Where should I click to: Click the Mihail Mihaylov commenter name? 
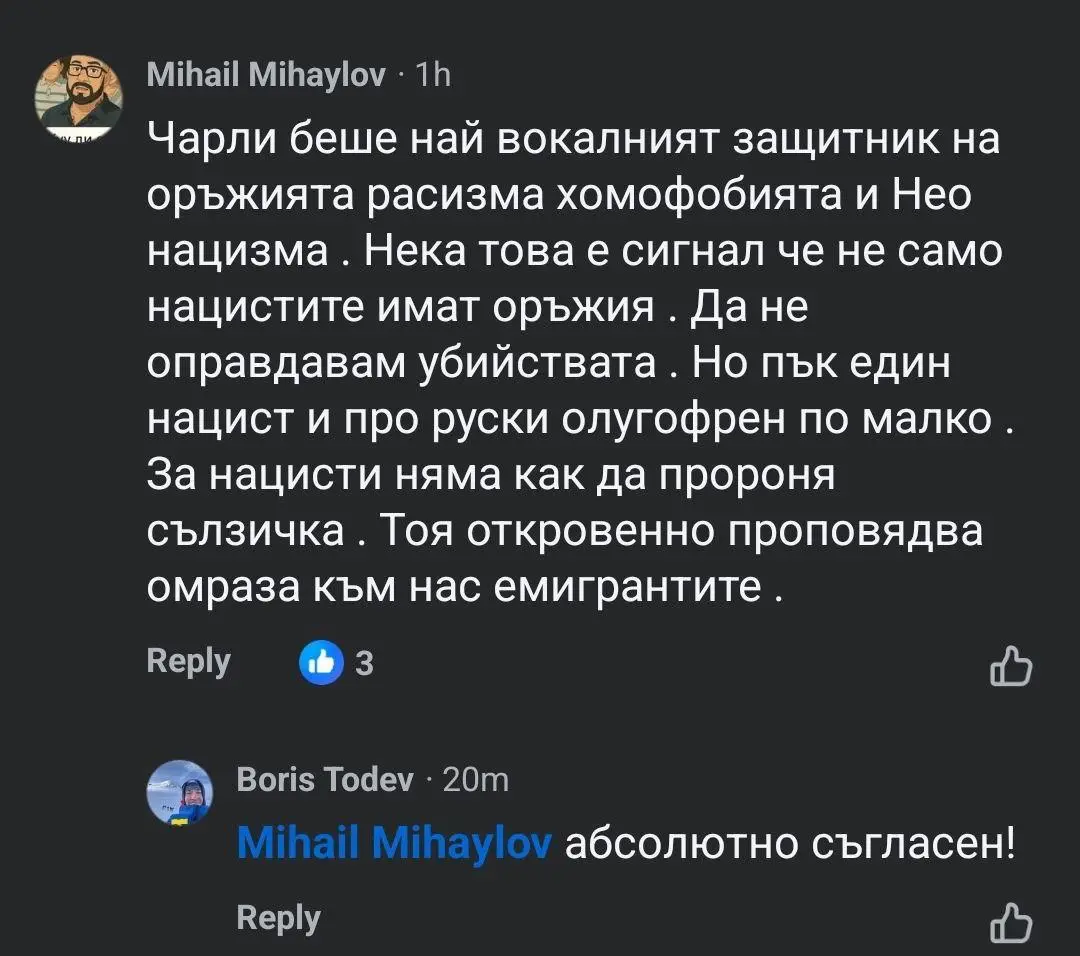point(265,75)
